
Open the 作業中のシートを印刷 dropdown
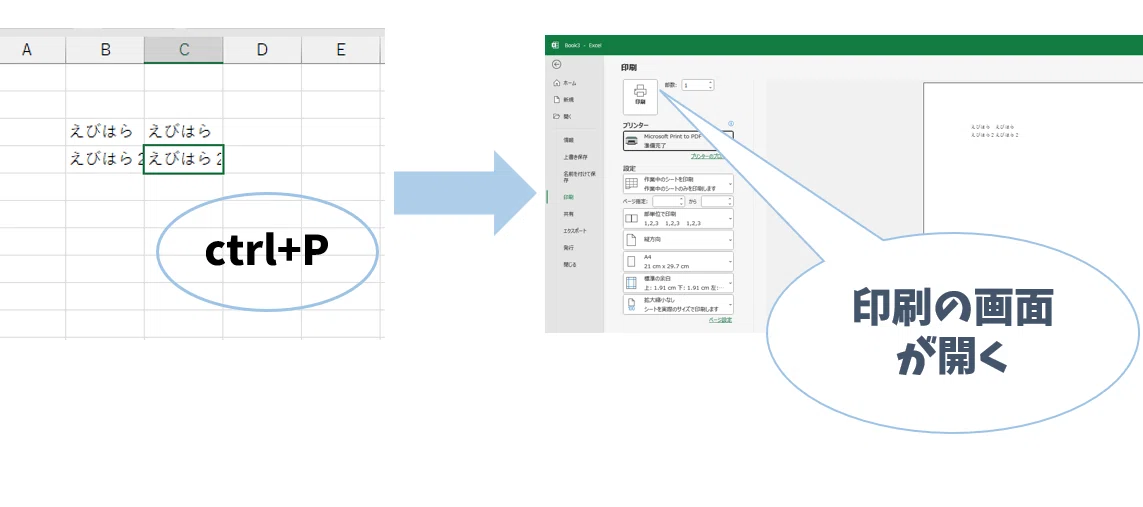pyautogui.click(x=678, y=183)
